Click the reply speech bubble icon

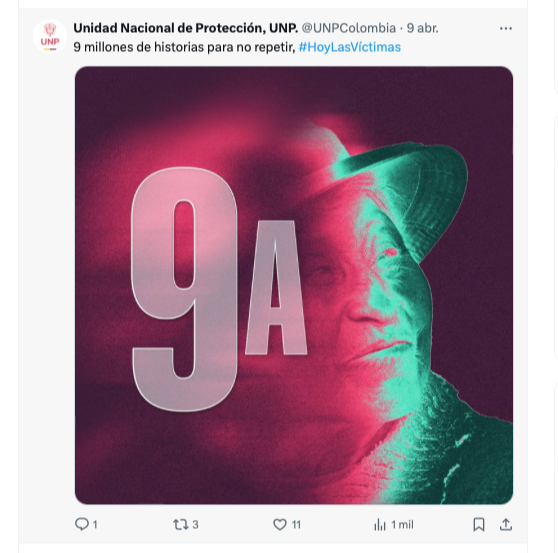(x=82, y=524)
